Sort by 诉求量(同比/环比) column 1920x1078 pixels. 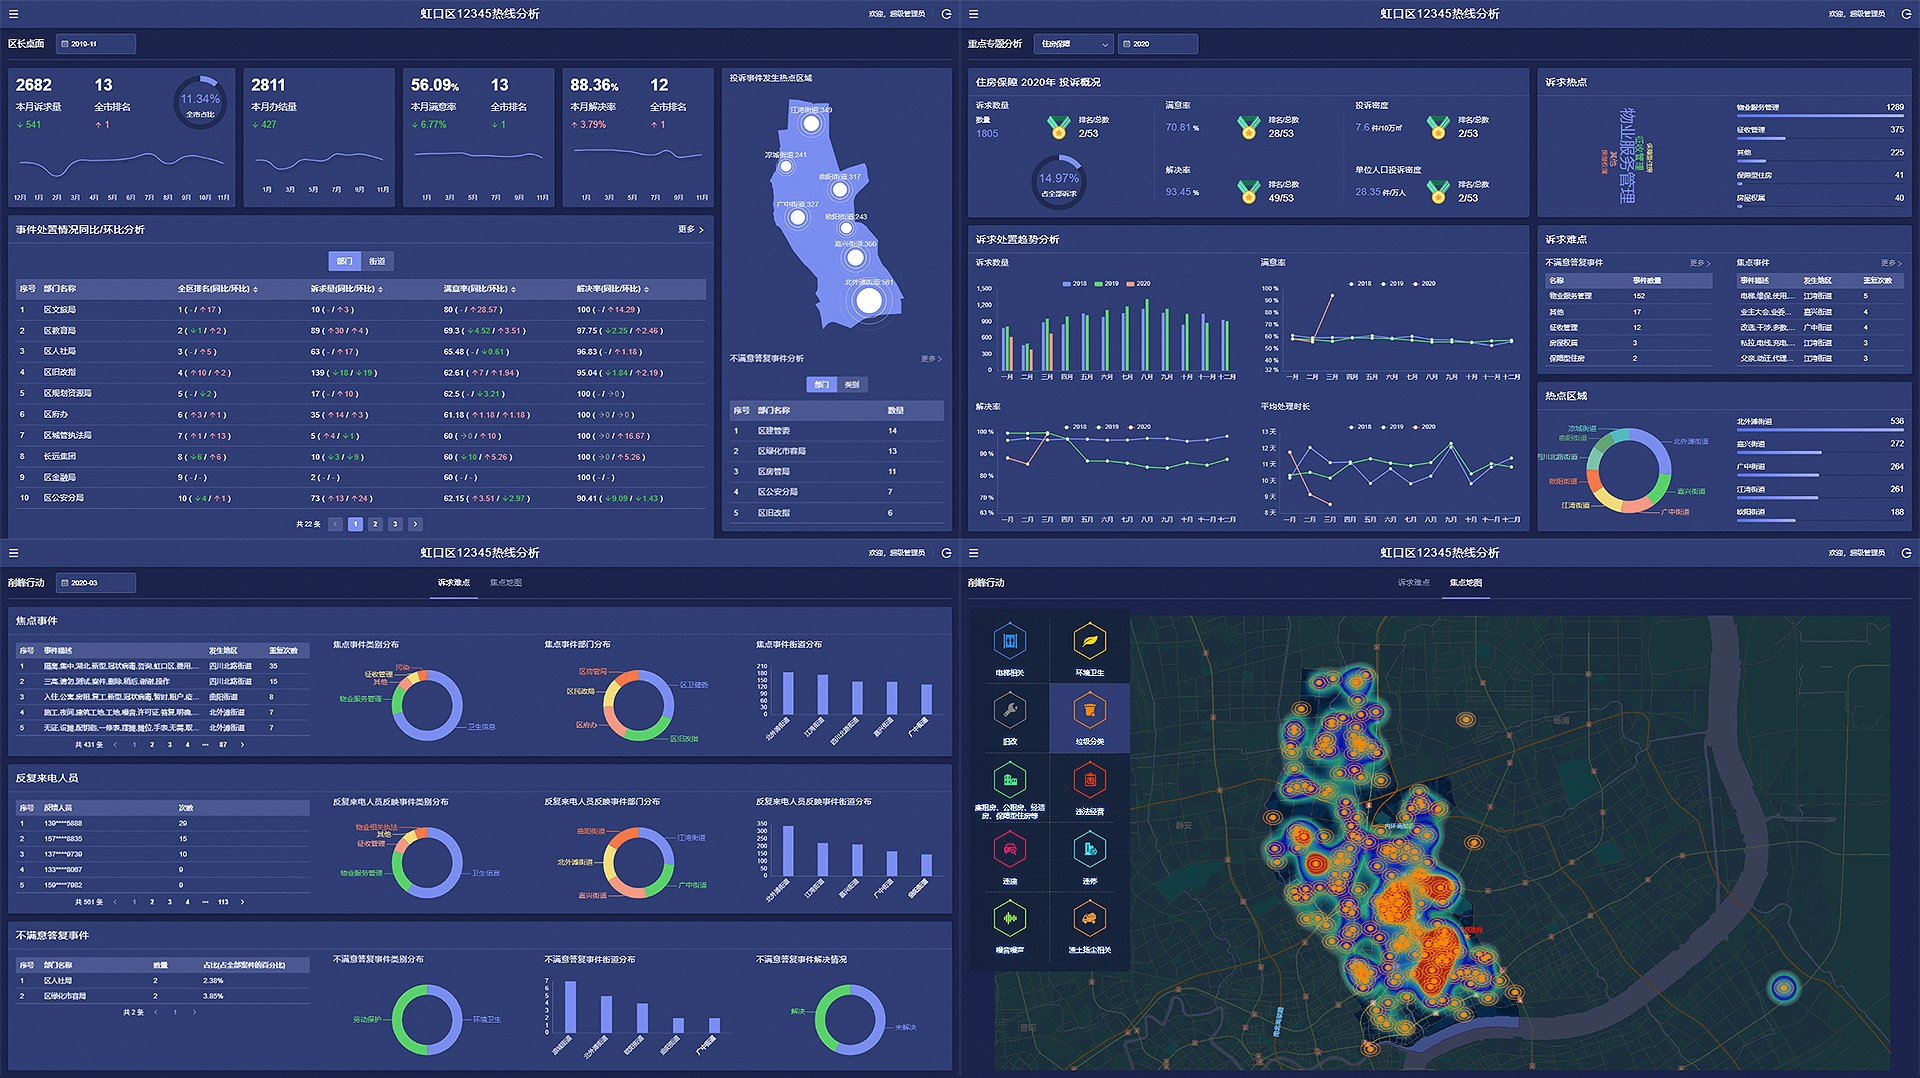[345, 289]
